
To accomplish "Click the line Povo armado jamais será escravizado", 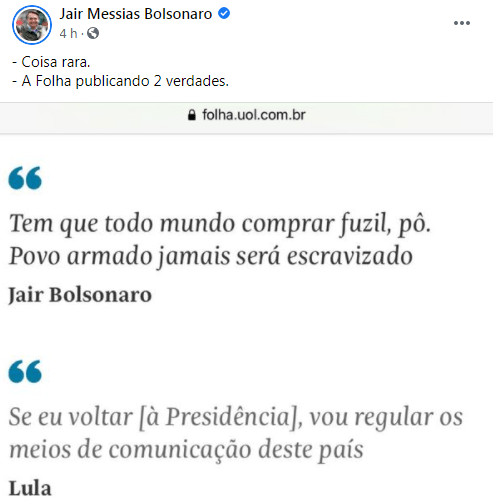I will (211, 256).
